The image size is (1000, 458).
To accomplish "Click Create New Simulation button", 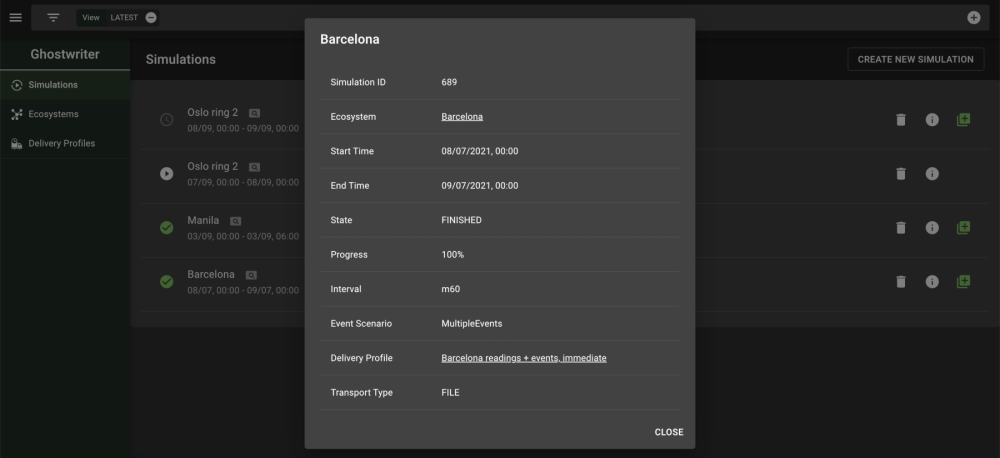I will tap(915, 59).
